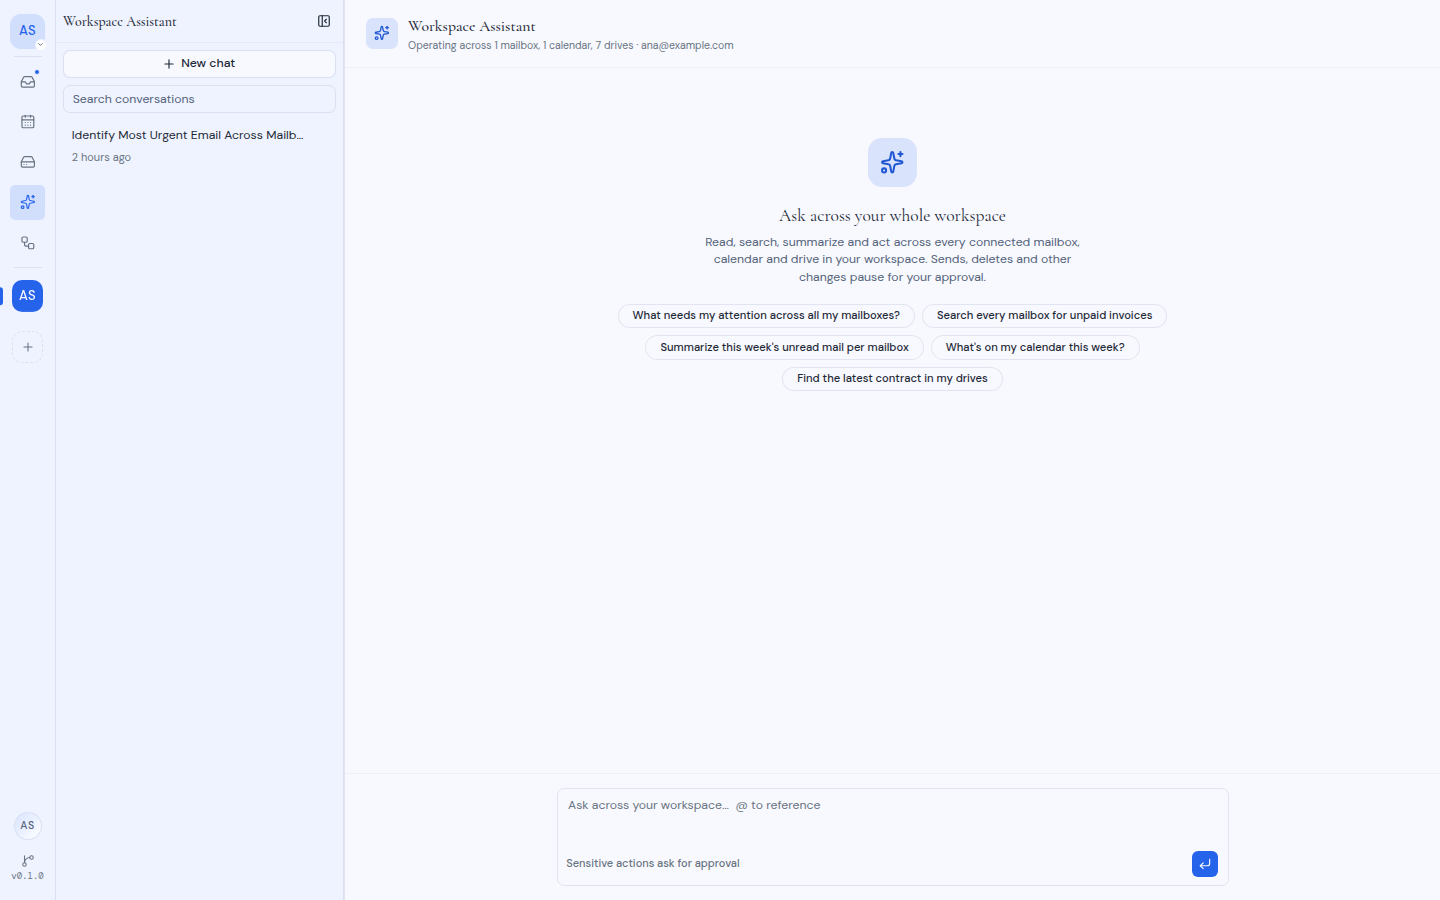This screenshot has width=1440, height=900.
Task: Choose 'What needs my attention across all my mailboxes?'
Action: click(x=766, y=316)
